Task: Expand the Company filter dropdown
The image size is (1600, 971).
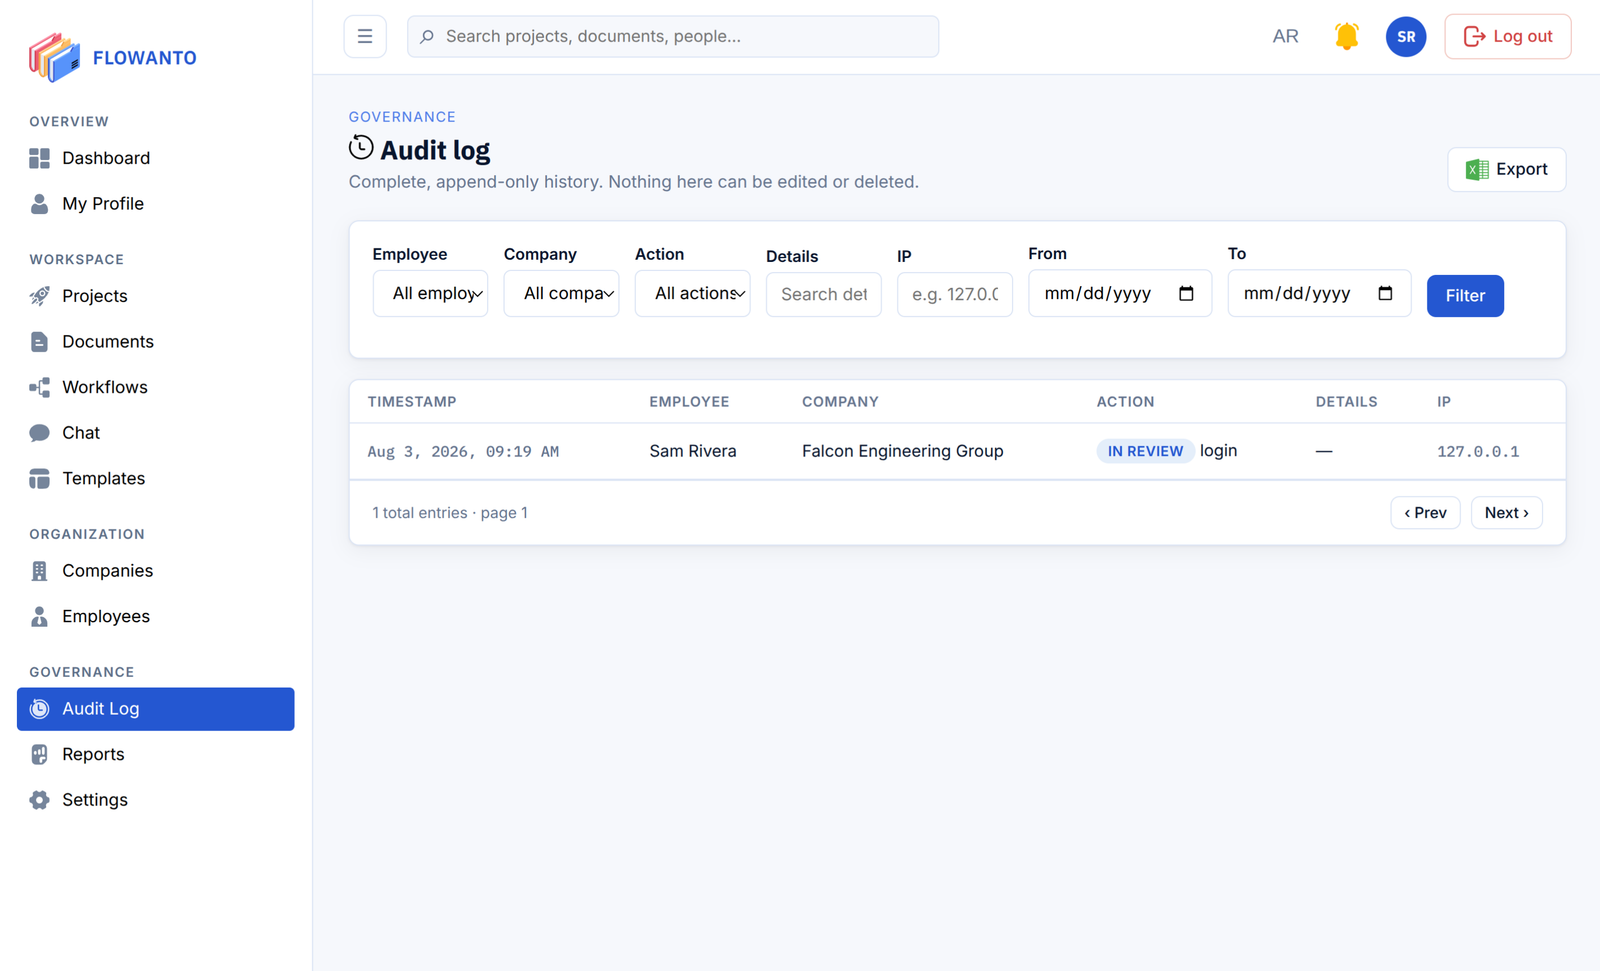Action: 561,294
